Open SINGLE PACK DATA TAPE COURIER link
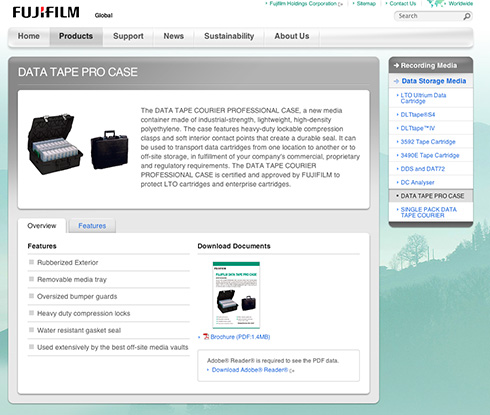Viewport: 490px width, 415px height. click(428, 212)
